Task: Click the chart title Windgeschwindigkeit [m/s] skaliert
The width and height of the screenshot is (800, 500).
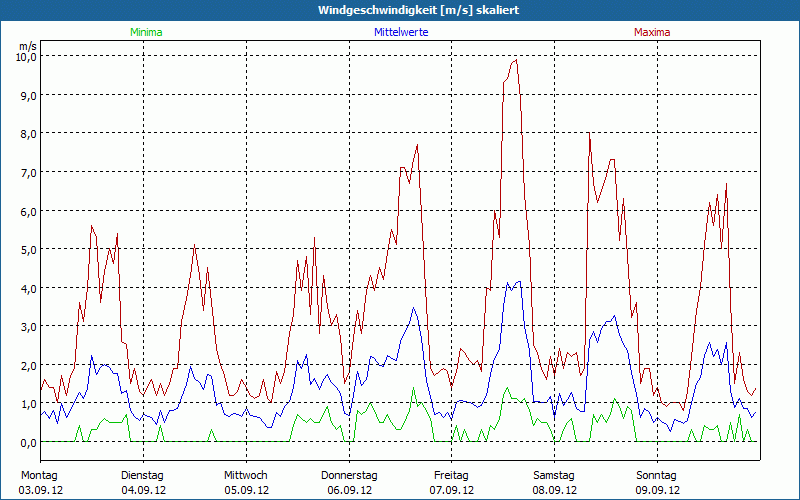Action: click(418, 10)
